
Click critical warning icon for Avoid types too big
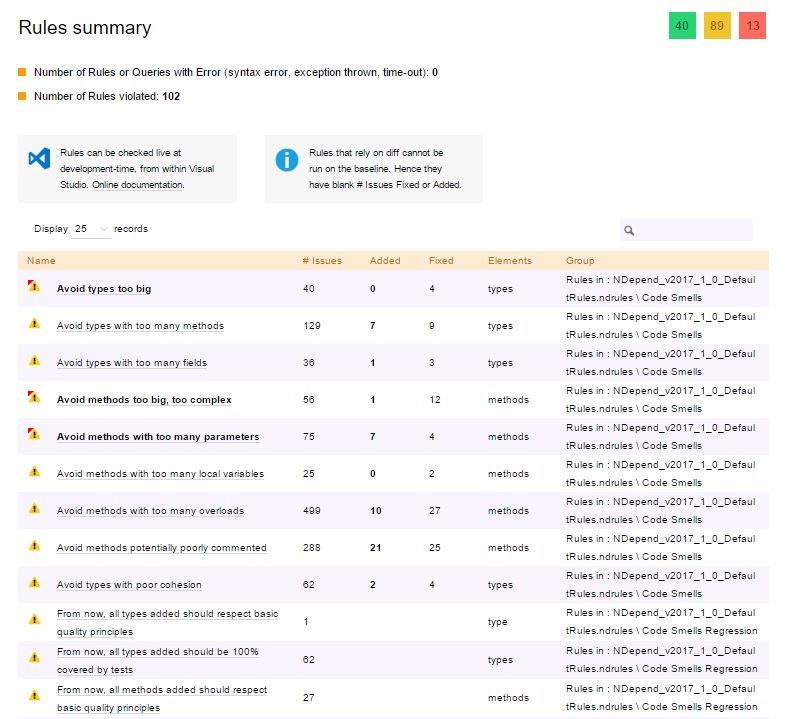pos(34,286)
